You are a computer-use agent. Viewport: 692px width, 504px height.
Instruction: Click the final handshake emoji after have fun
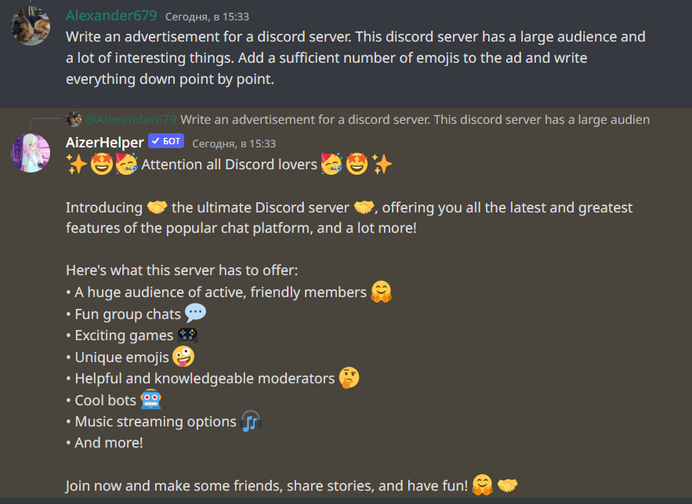[x=508, y=485]
